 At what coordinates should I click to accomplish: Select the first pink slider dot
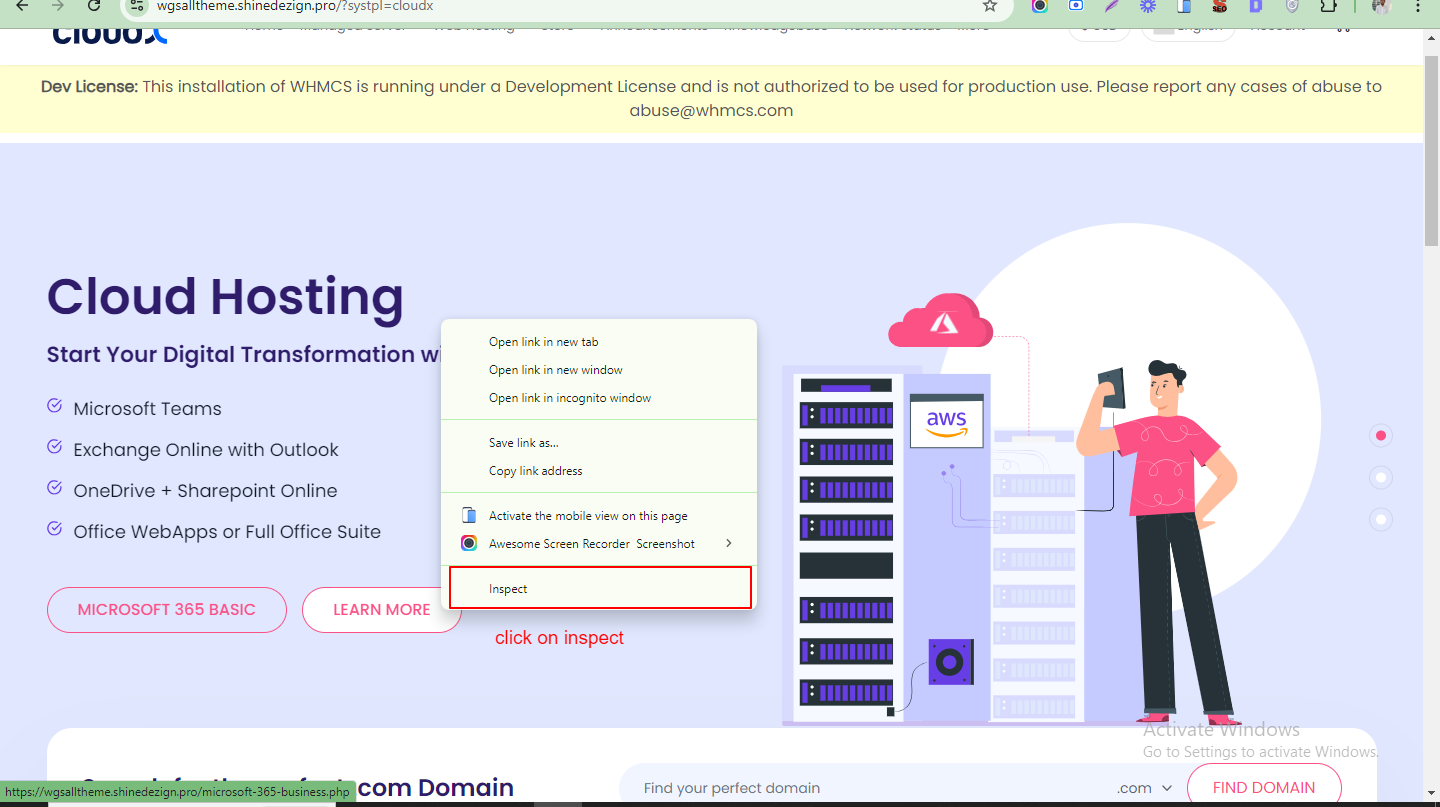pyautogui.click(x=1381, y=436)
